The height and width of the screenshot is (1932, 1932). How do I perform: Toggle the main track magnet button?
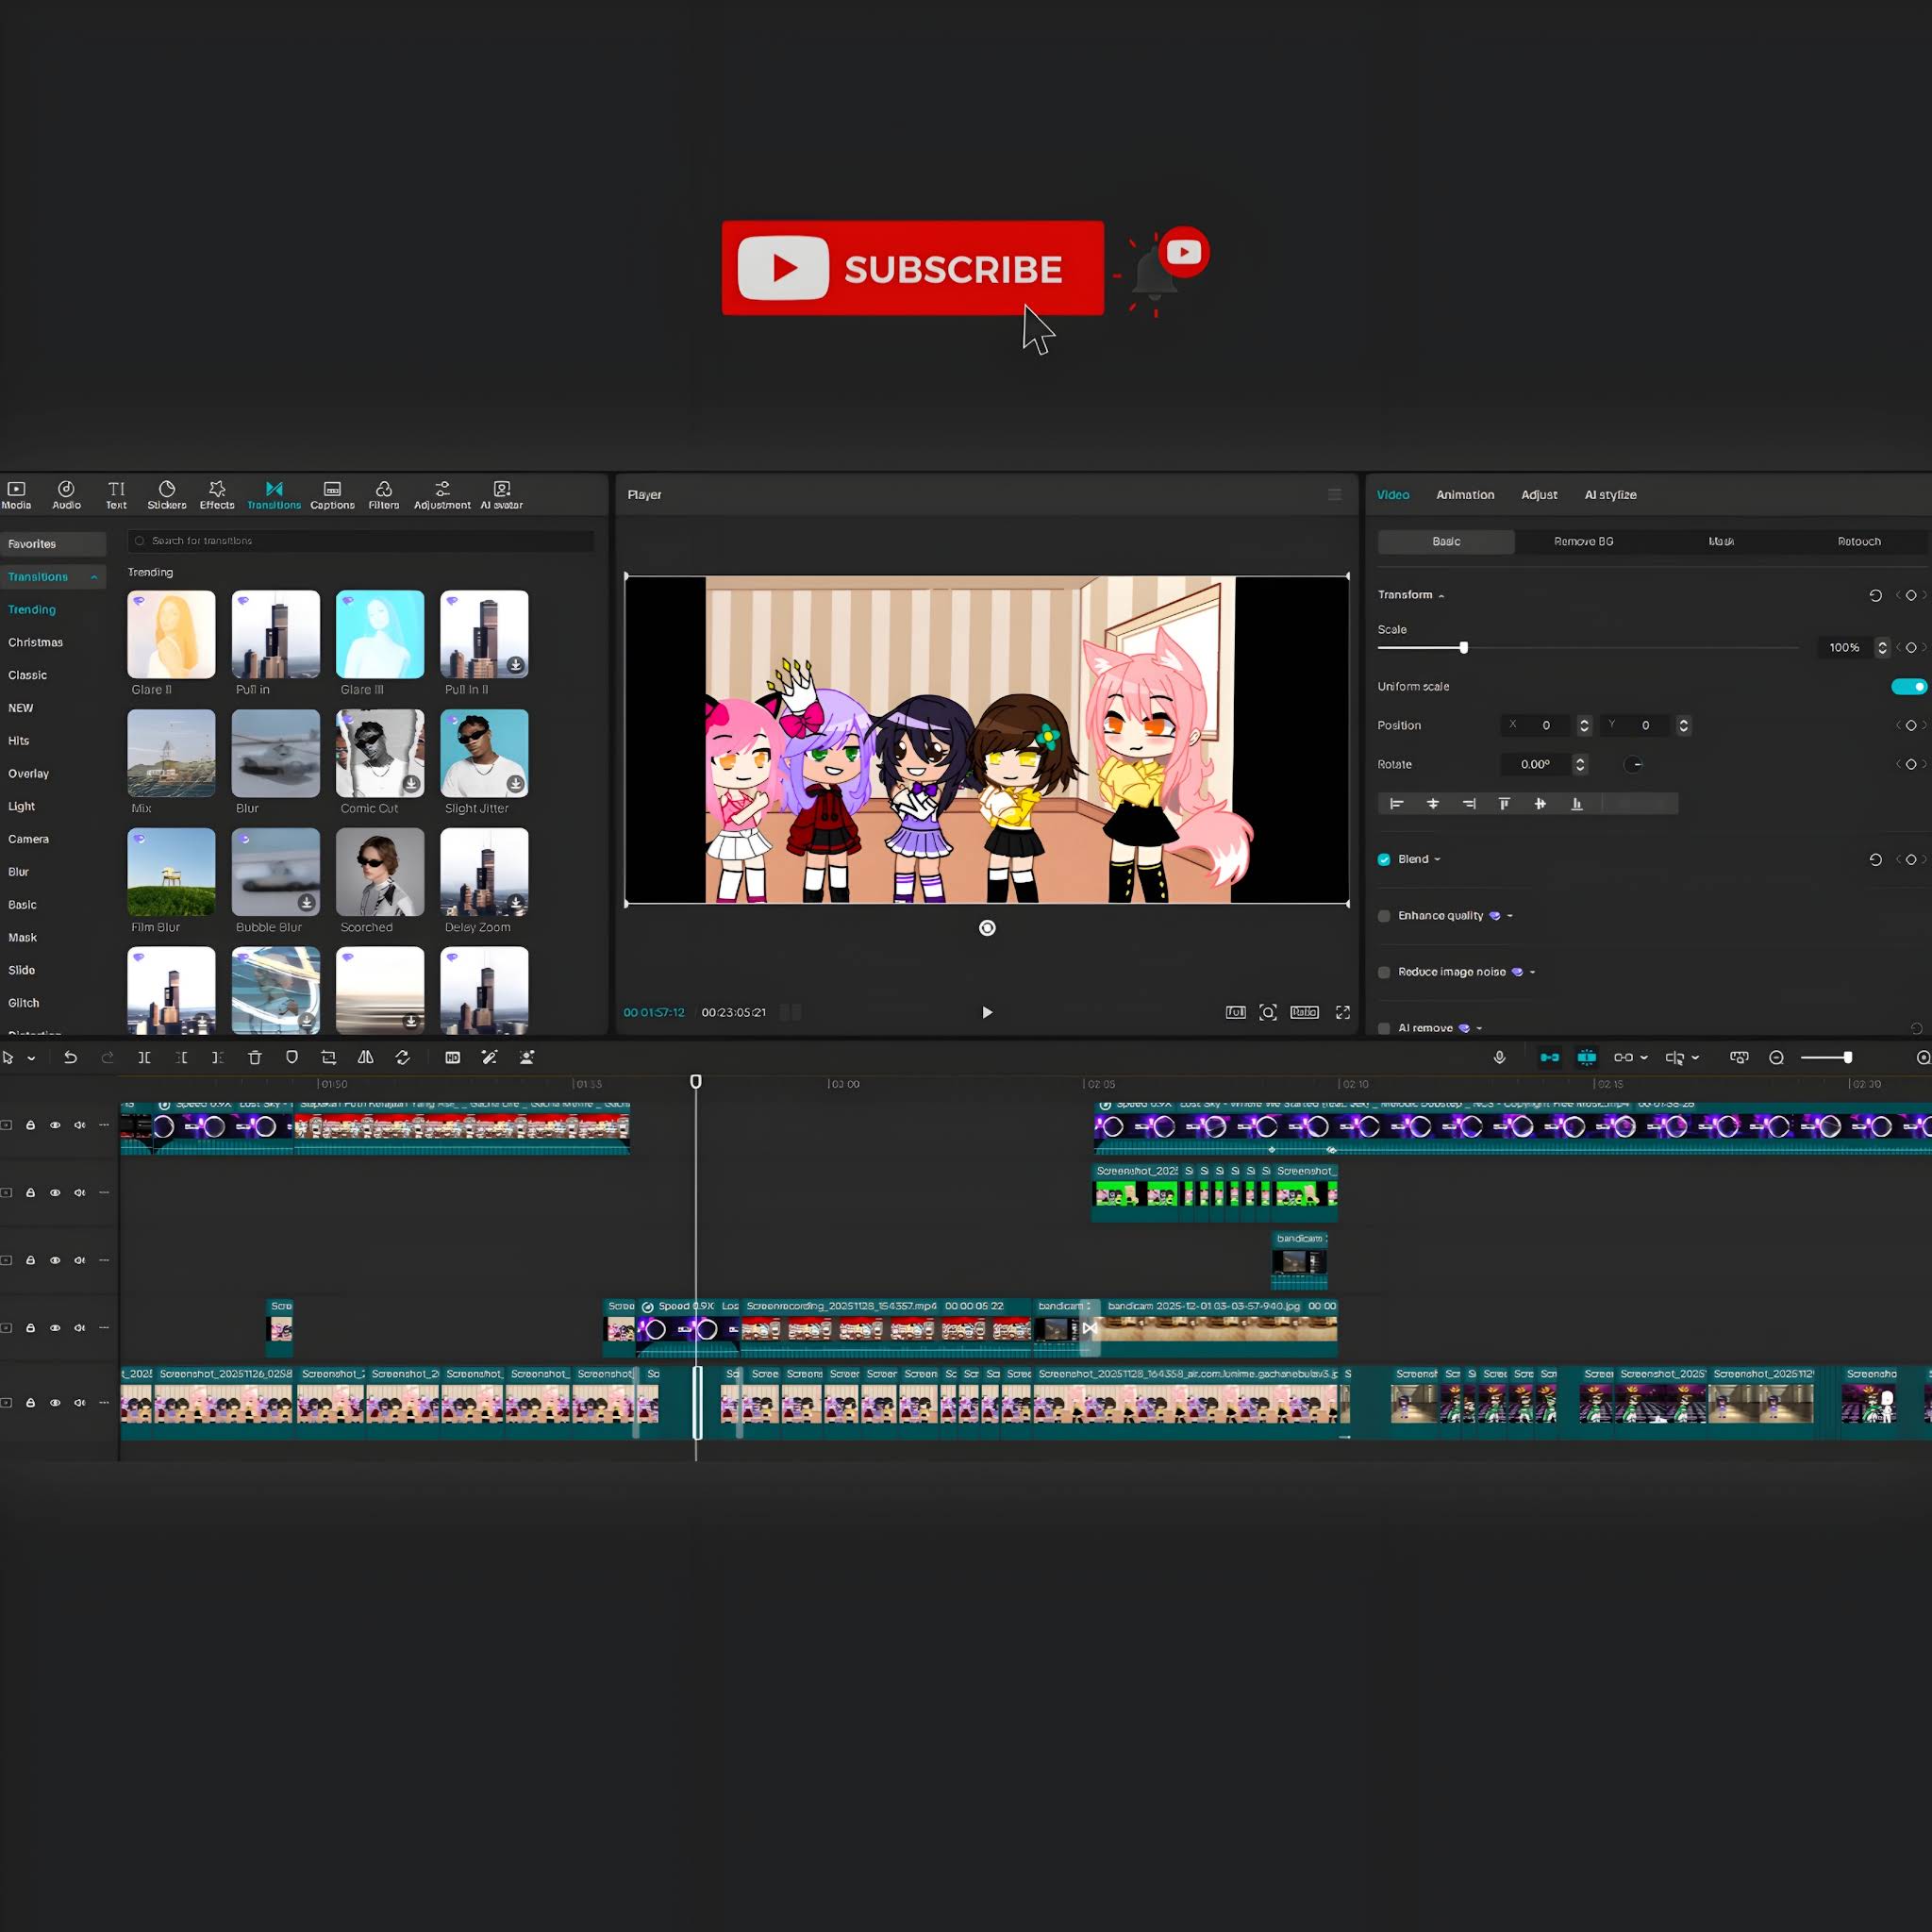tap(1549, 1057)
